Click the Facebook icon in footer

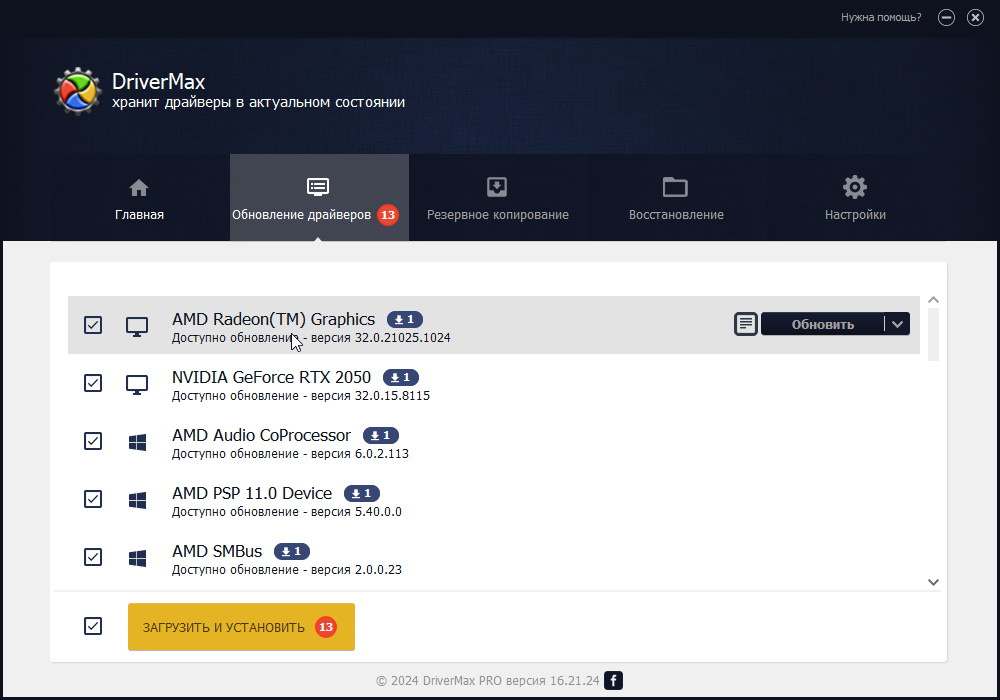[x=614, y=681]
